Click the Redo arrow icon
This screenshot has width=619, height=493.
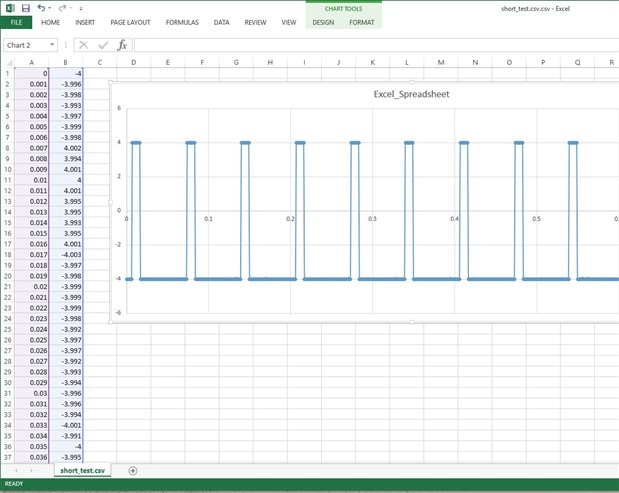point(64,8)
